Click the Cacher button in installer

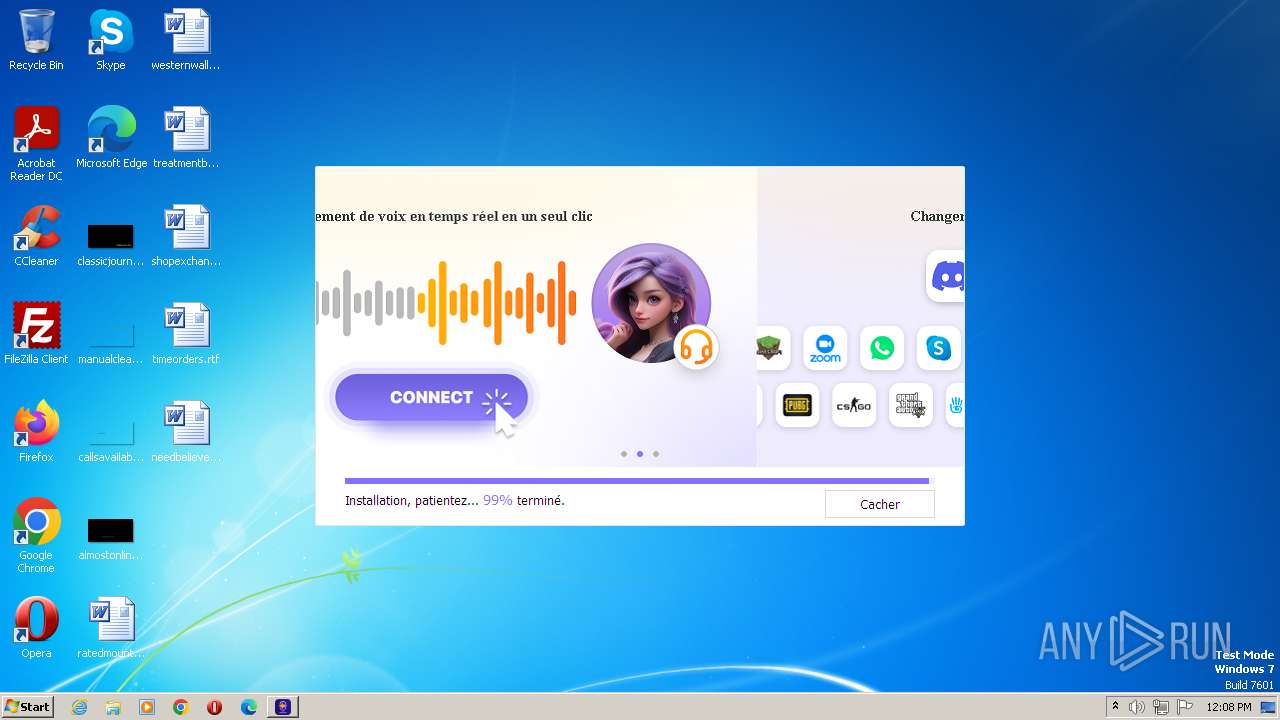click(x=879, y=504)
